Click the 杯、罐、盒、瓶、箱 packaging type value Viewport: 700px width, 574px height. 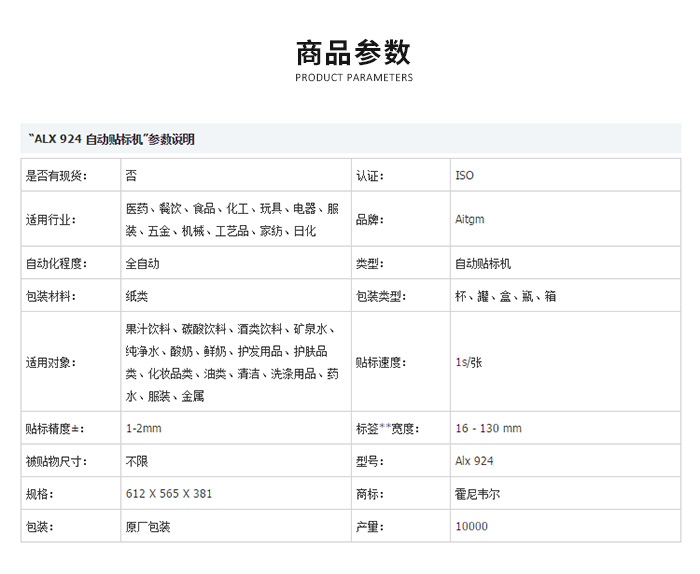click(505, 297)
